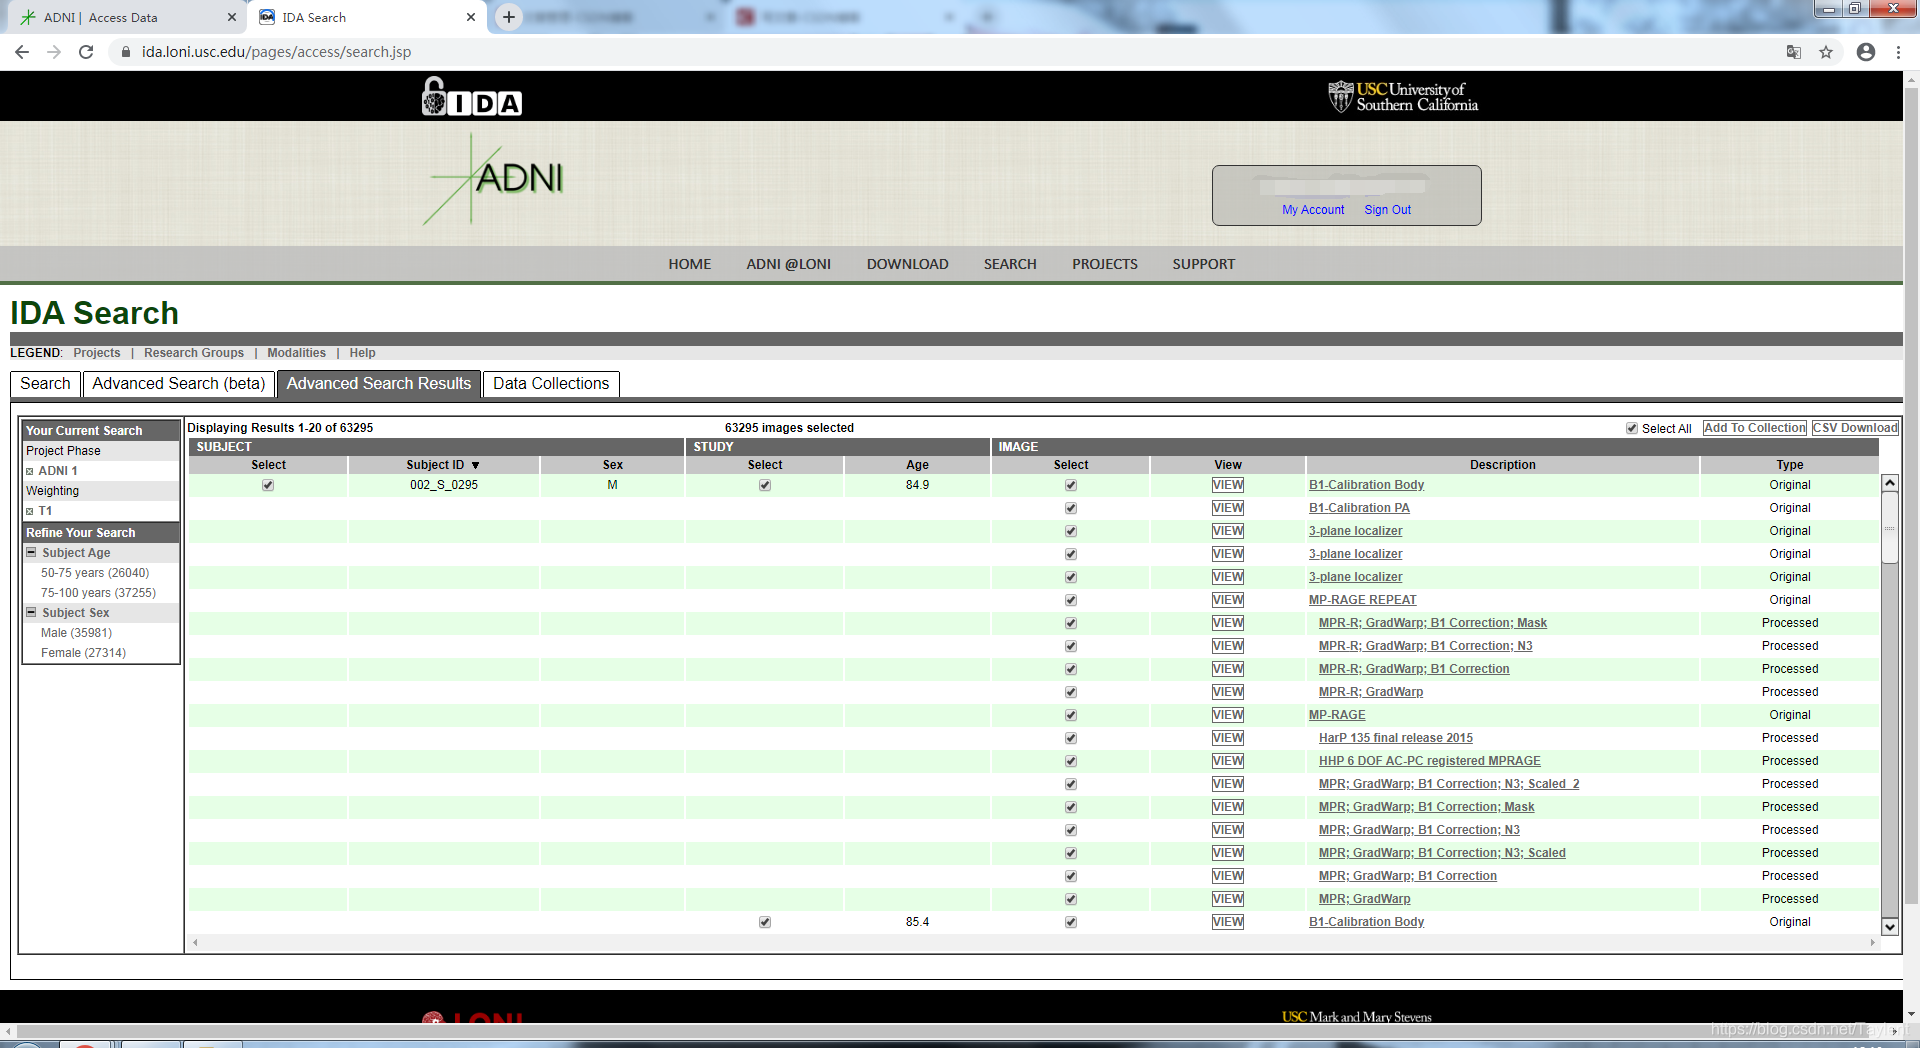Click the site lock icon in the address bar
Viewport: 1920px width, 1048px height.
[x=125, y=52]
